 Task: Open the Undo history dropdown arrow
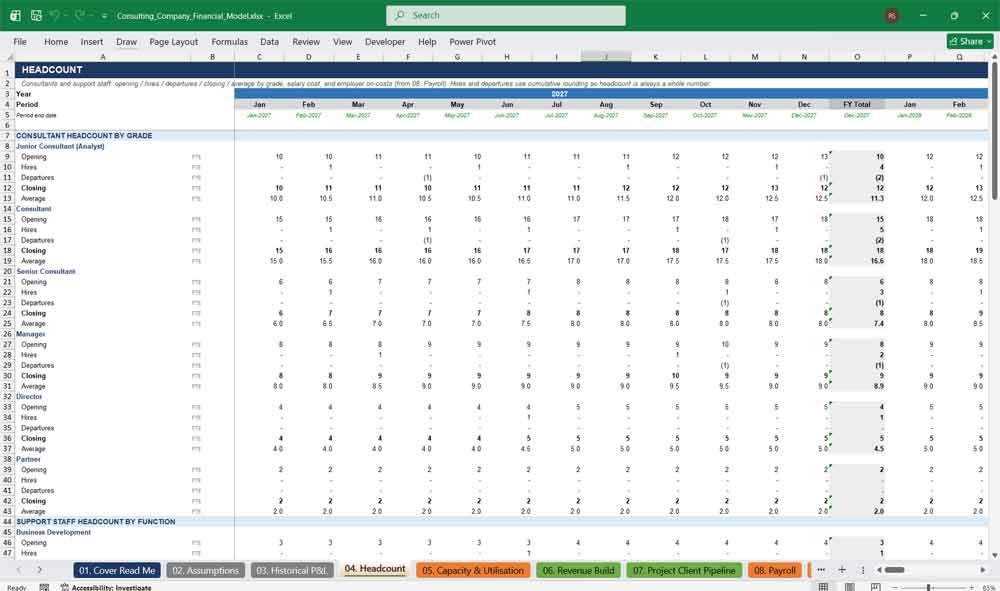66,16
